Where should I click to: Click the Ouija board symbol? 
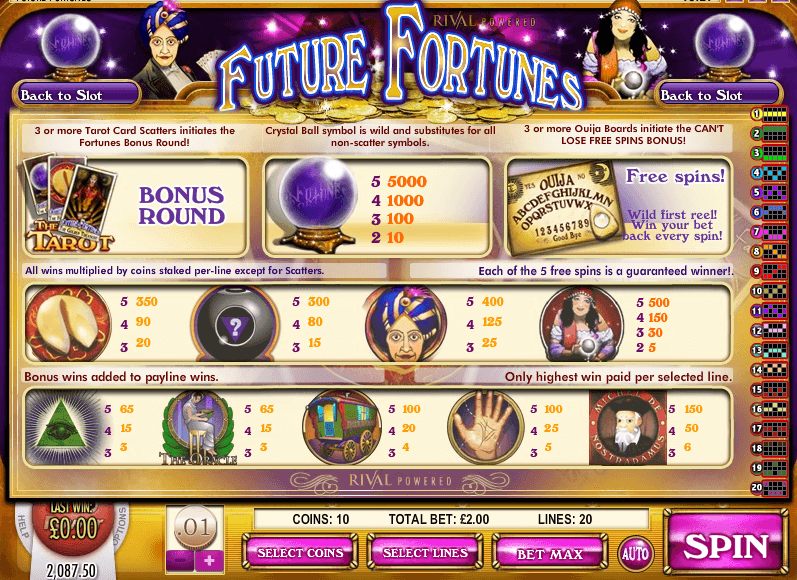click(x=564, y=207)
